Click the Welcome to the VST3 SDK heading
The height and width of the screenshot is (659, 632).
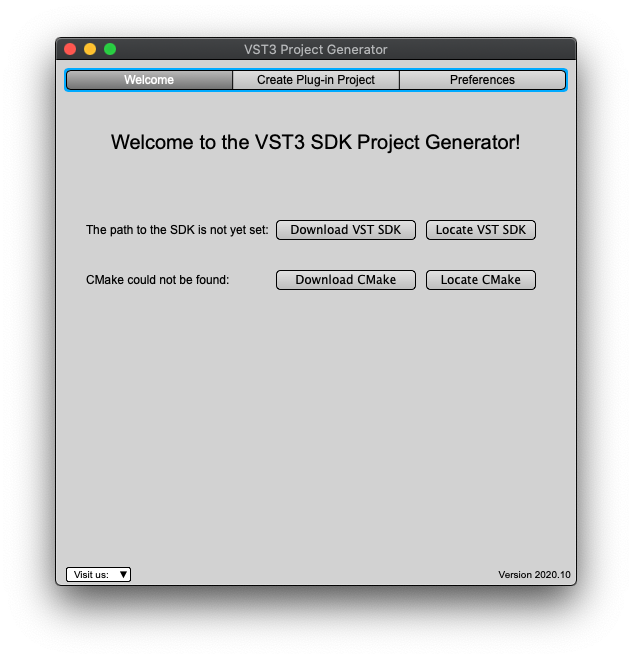tap(316, 142)
